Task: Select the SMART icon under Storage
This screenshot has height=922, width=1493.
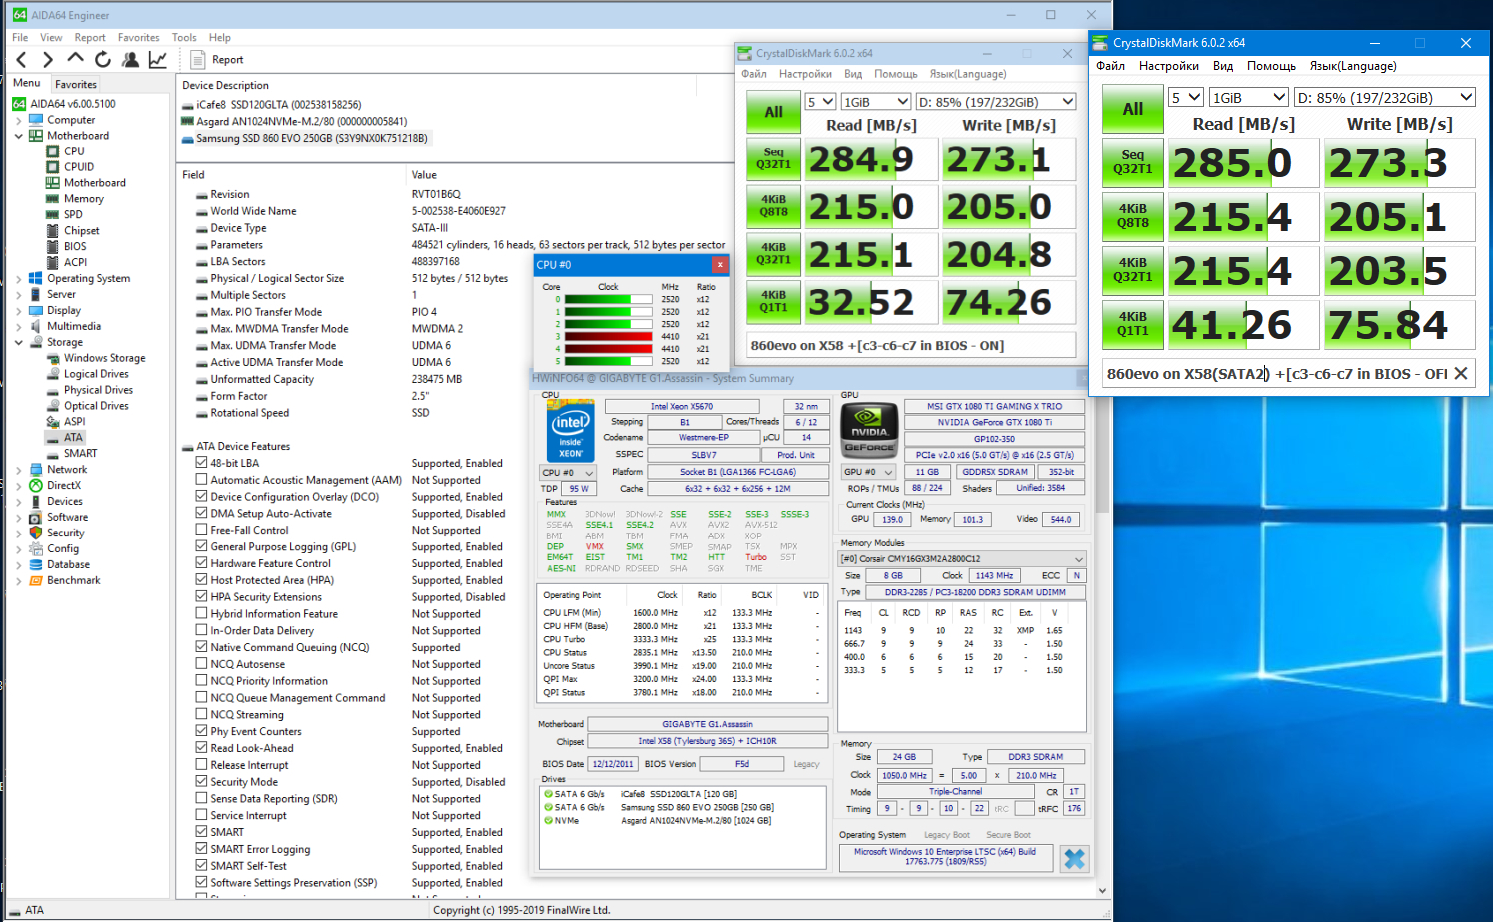Action: (x=53, y=454)
